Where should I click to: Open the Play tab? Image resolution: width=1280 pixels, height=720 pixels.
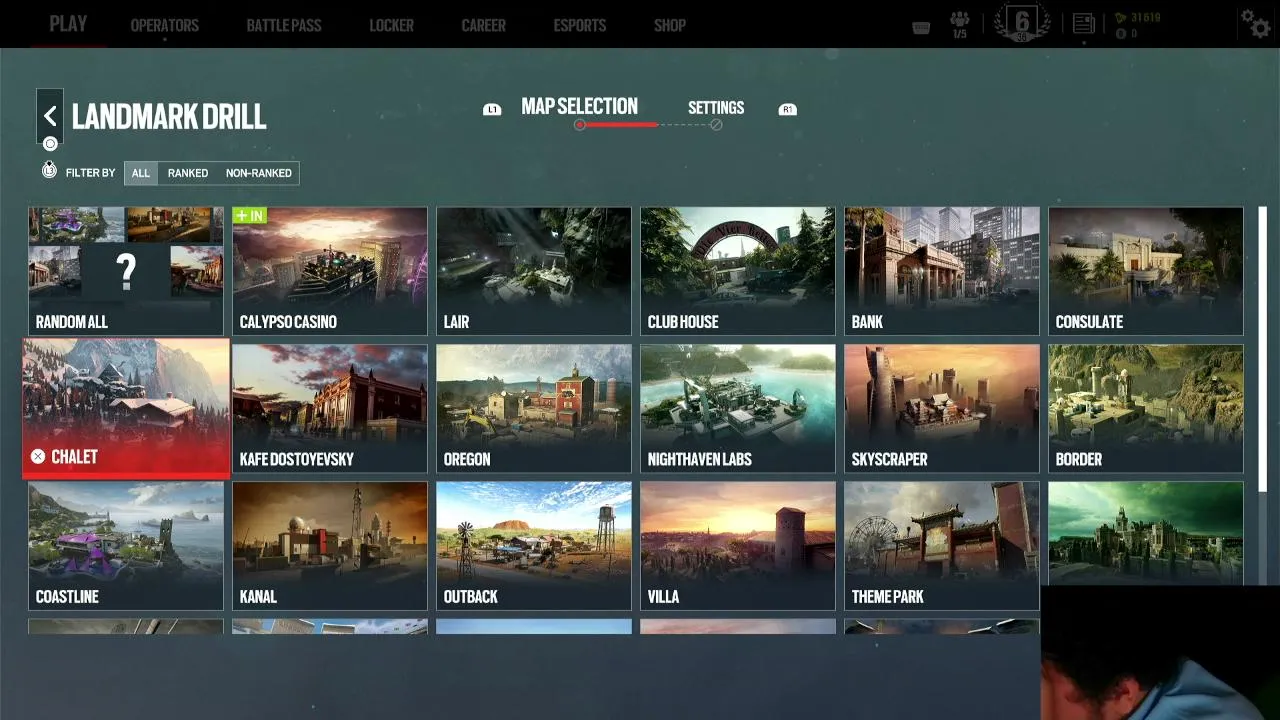(68, 24)
